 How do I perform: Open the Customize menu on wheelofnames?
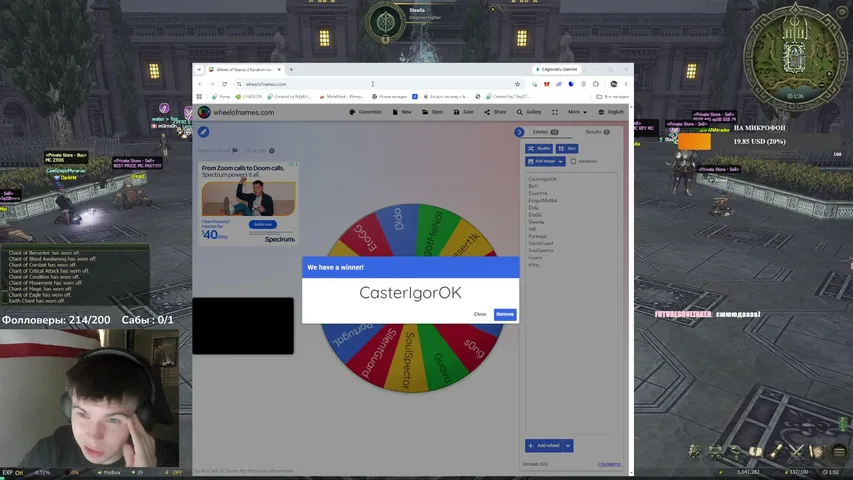pyautogui.click(x=365, y=112)
